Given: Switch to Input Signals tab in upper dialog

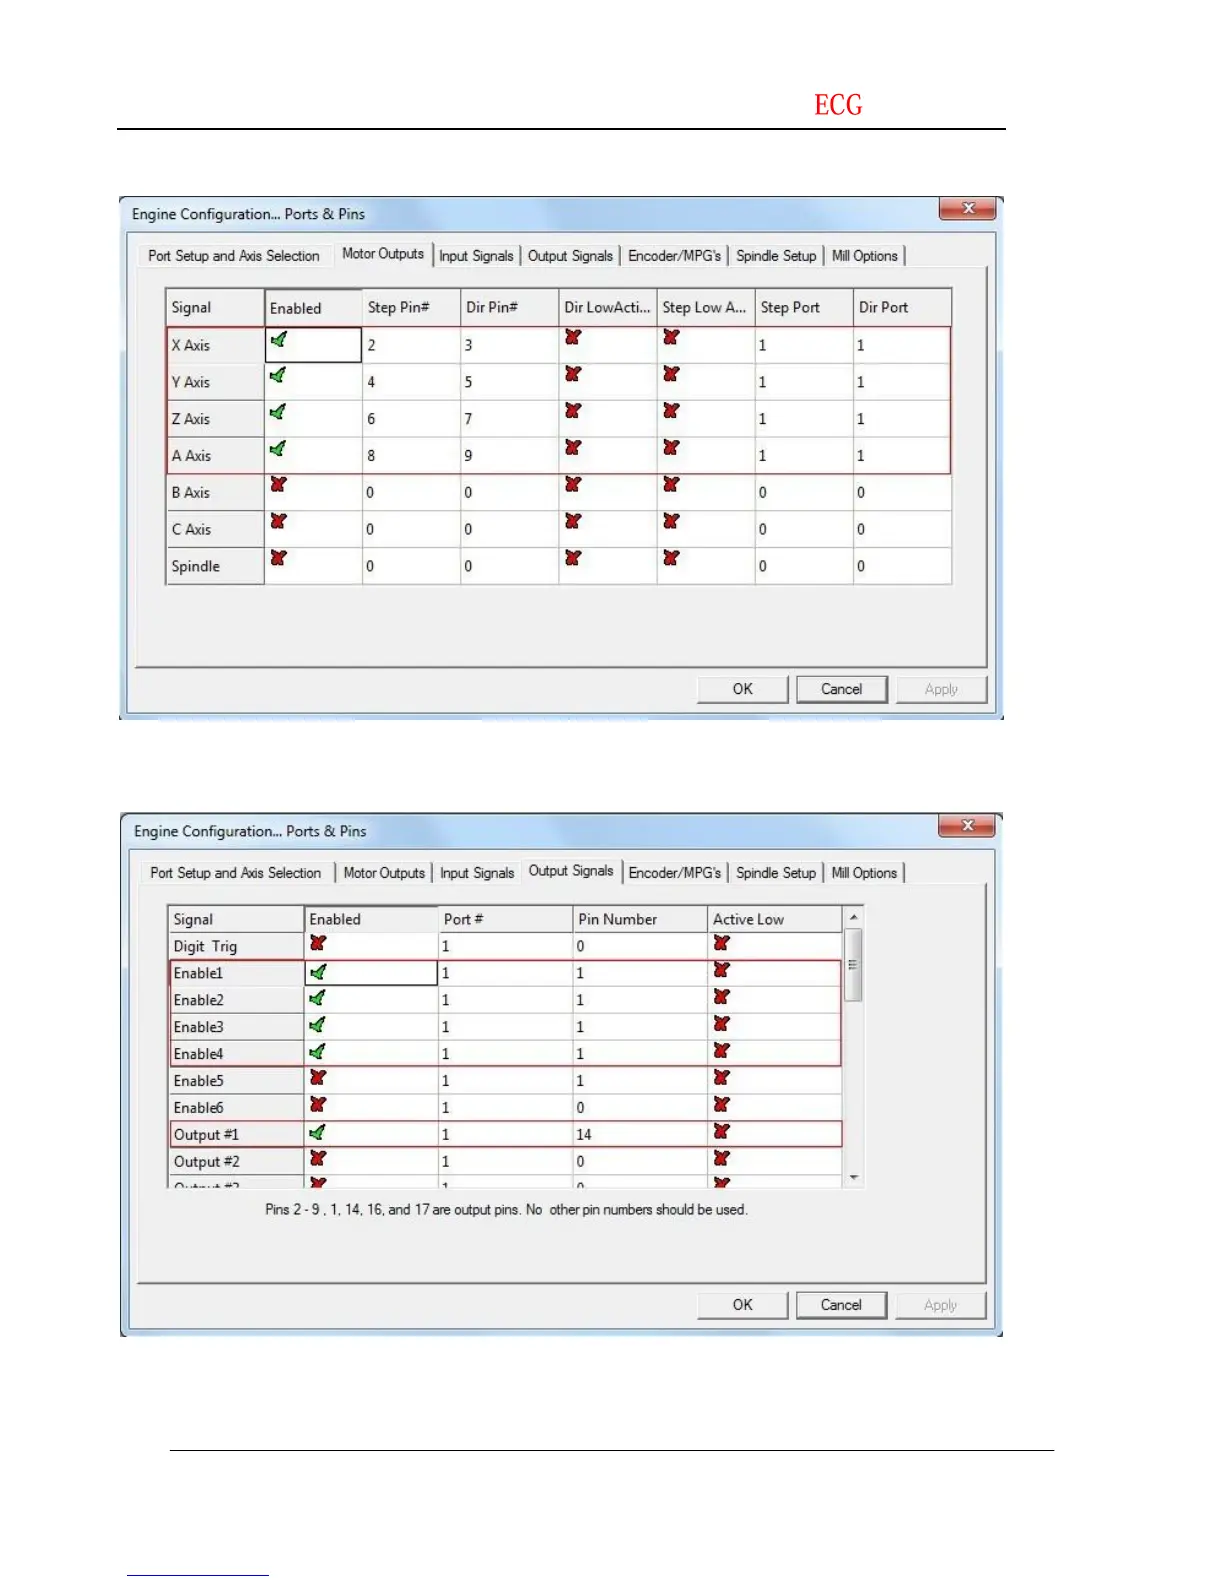Looking at the screenshot, I should pyautogui.click(x=476, y=256).
